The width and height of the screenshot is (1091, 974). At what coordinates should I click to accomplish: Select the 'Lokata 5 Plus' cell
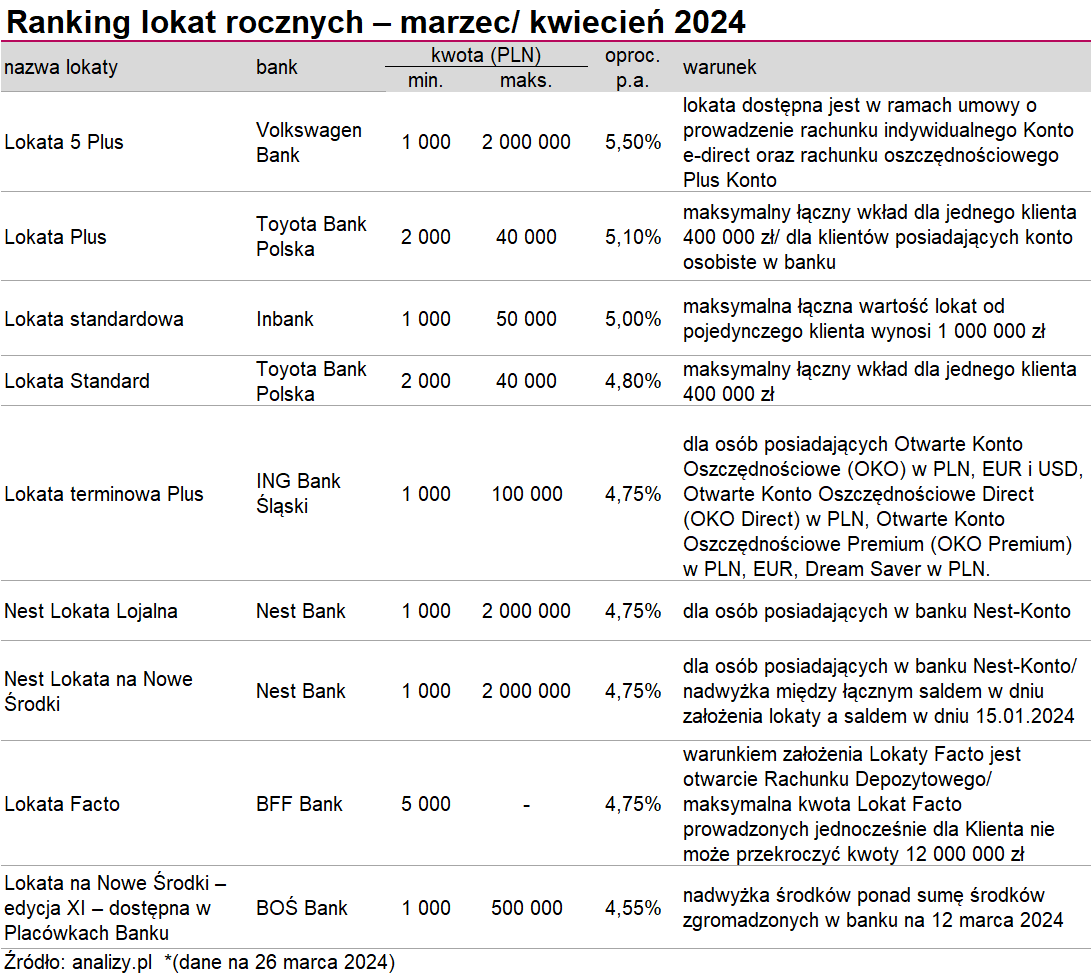[63, 142]
